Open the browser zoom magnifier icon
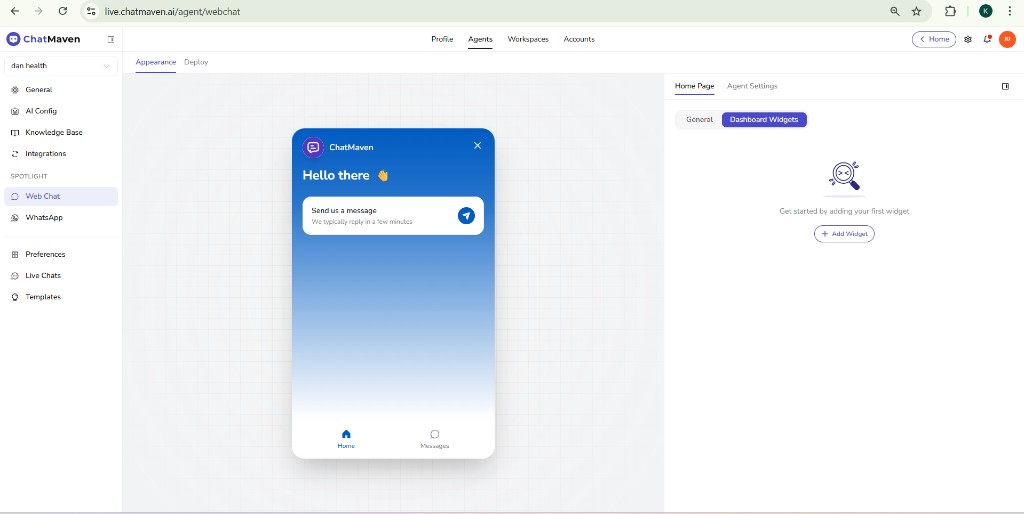Viewport: 1024px width, 514px height. [x=895, y=11]
